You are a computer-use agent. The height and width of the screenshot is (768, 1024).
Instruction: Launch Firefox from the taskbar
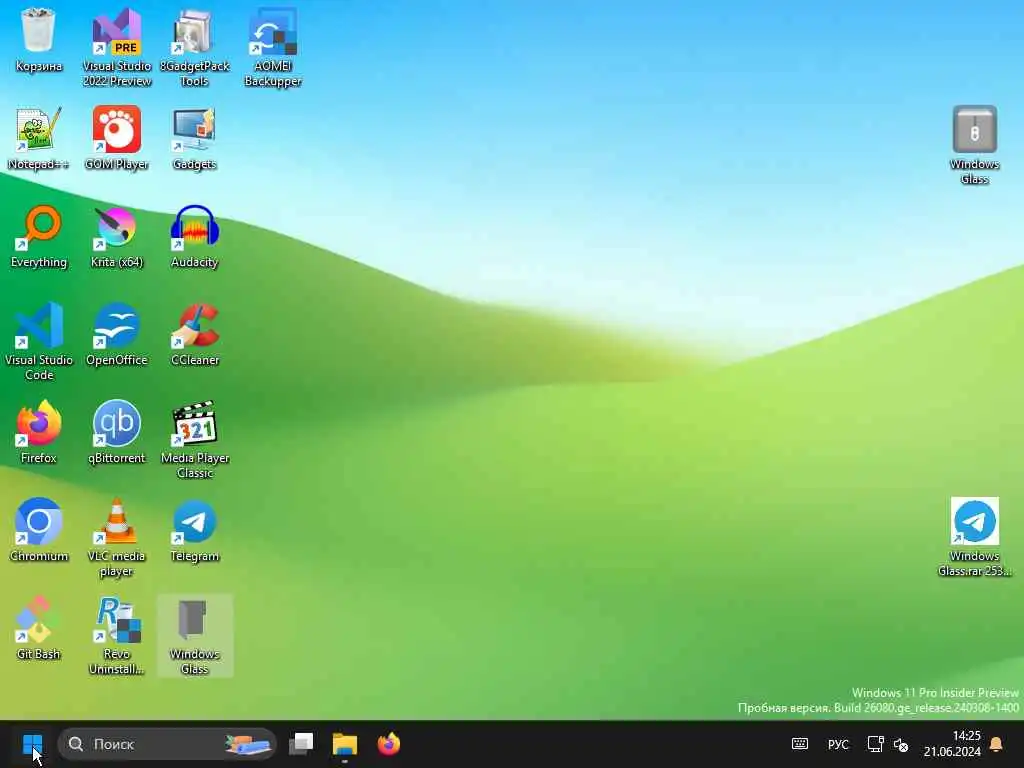(x=389, y=744)
